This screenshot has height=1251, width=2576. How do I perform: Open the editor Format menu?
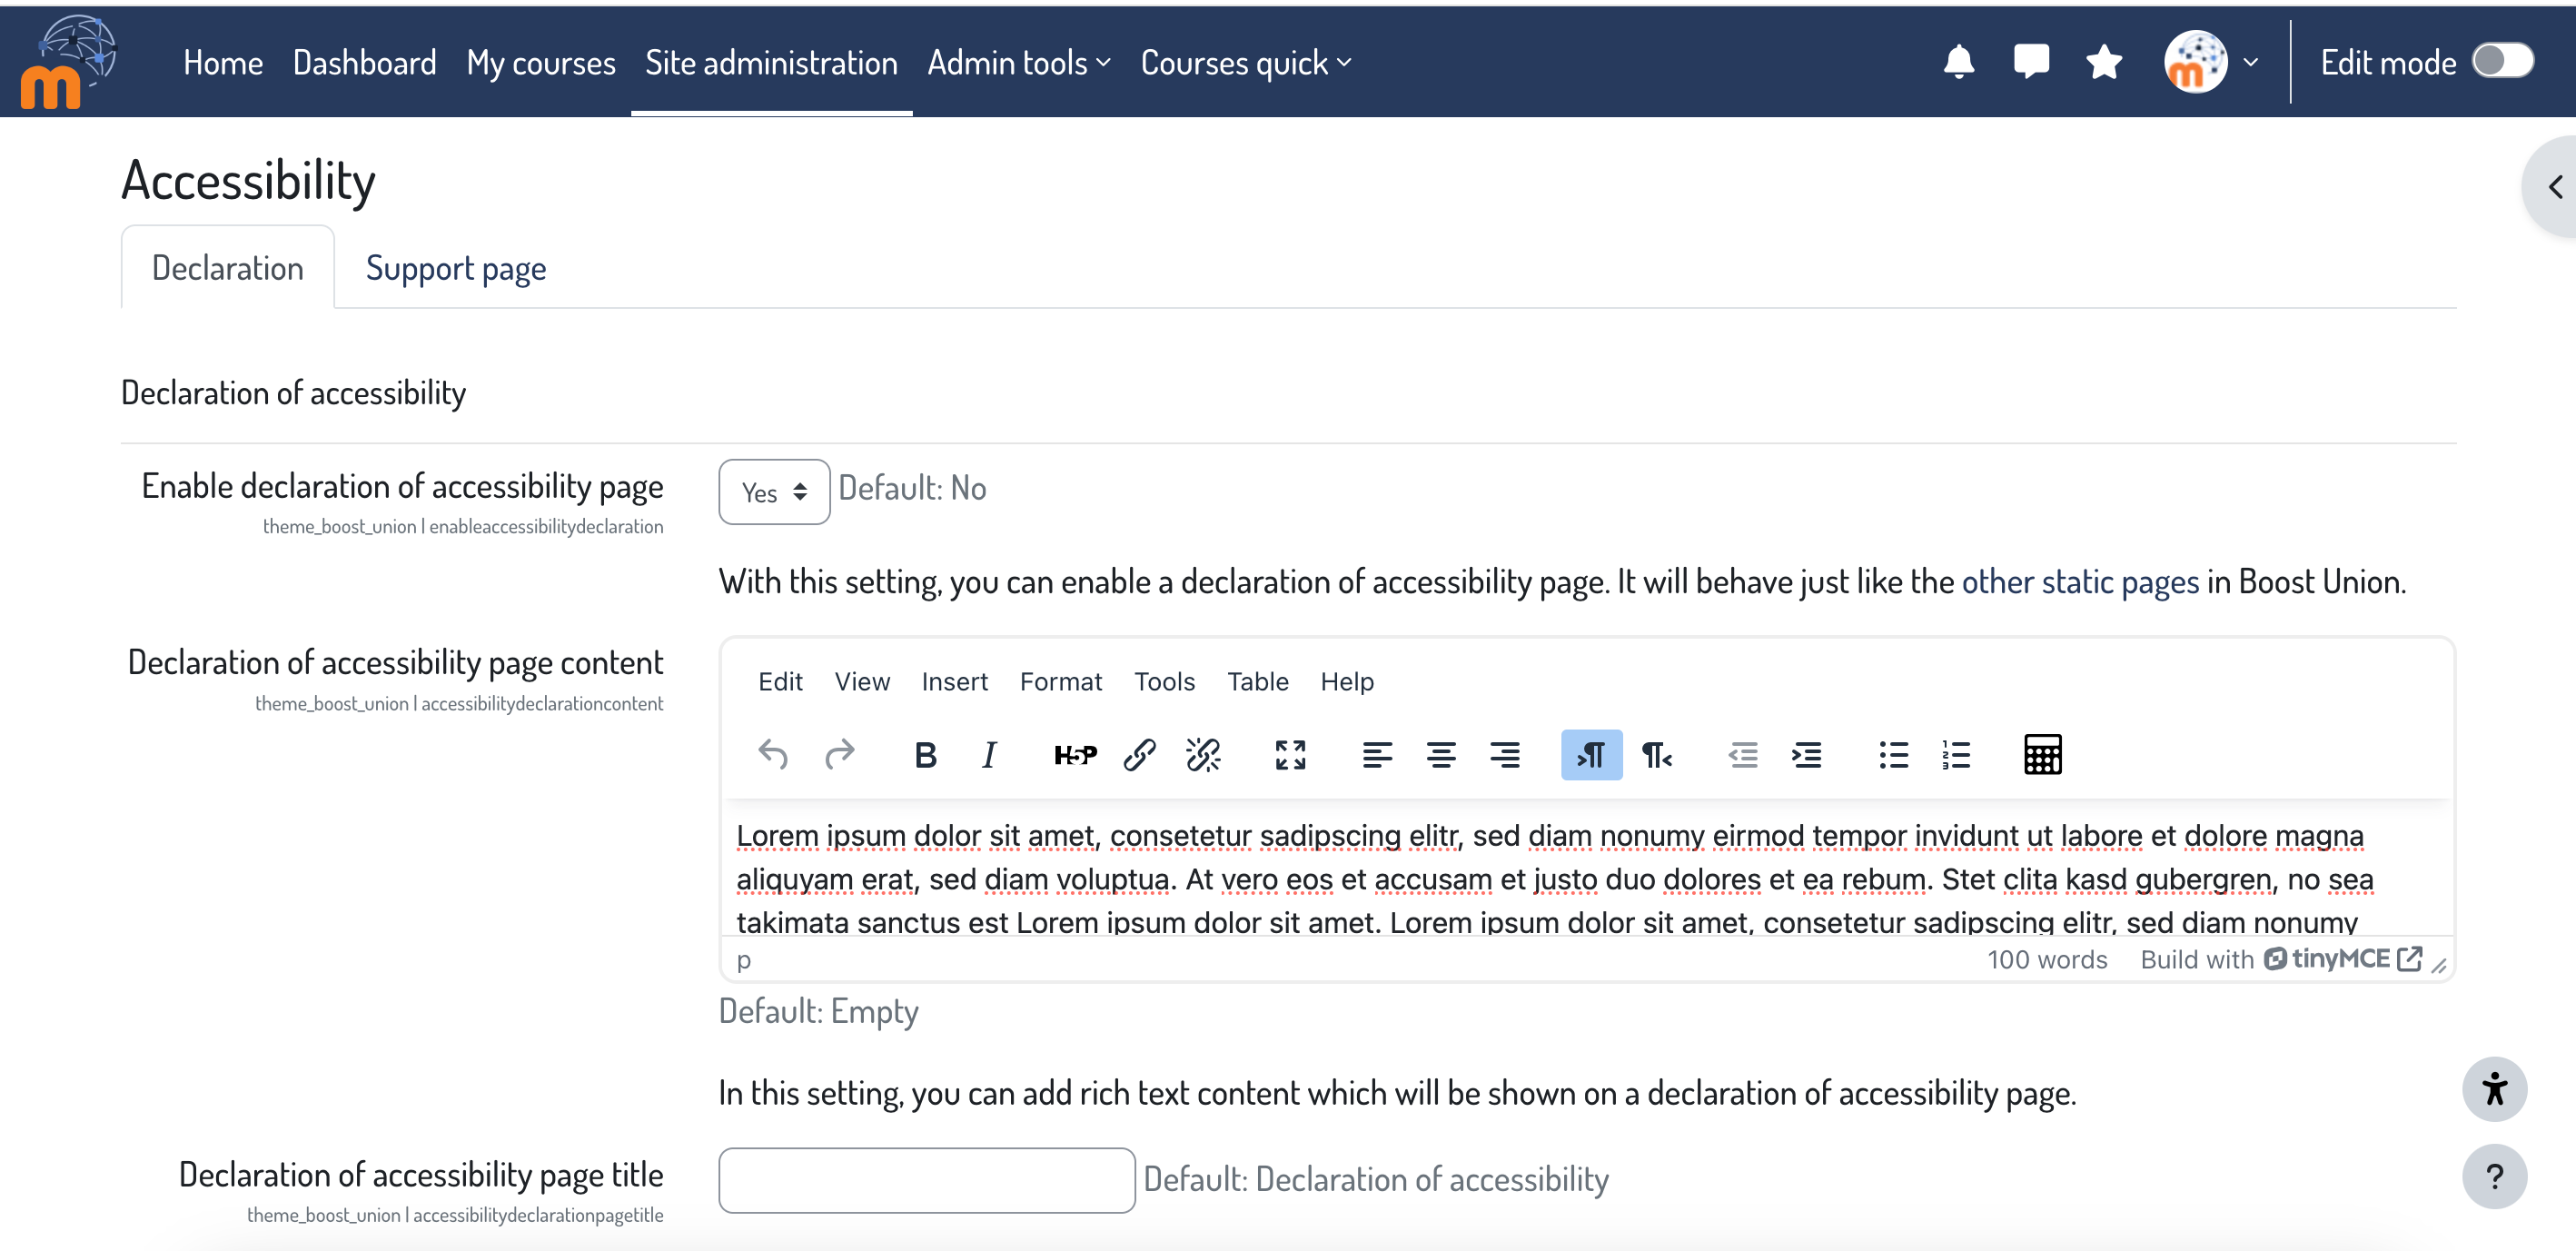(1061, 681)
